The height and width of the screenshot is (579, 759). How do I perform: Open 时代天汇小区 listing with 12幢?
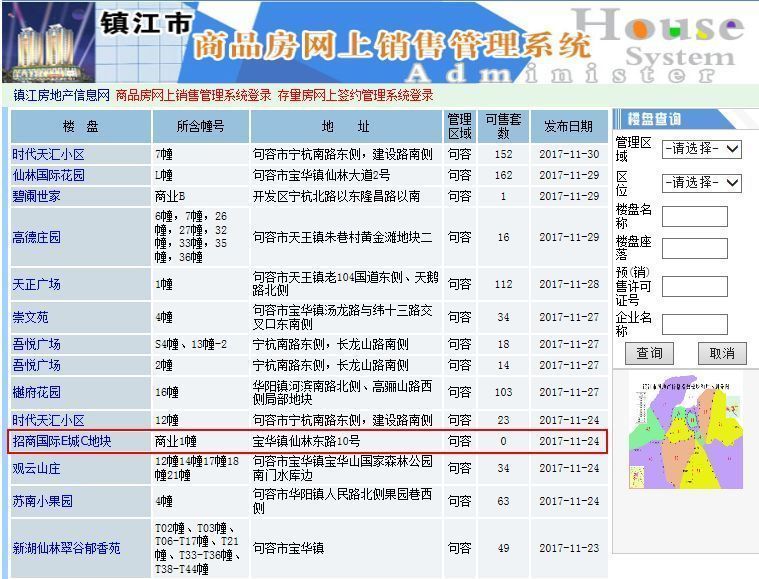pyautogui.click(x=48, y=420)
